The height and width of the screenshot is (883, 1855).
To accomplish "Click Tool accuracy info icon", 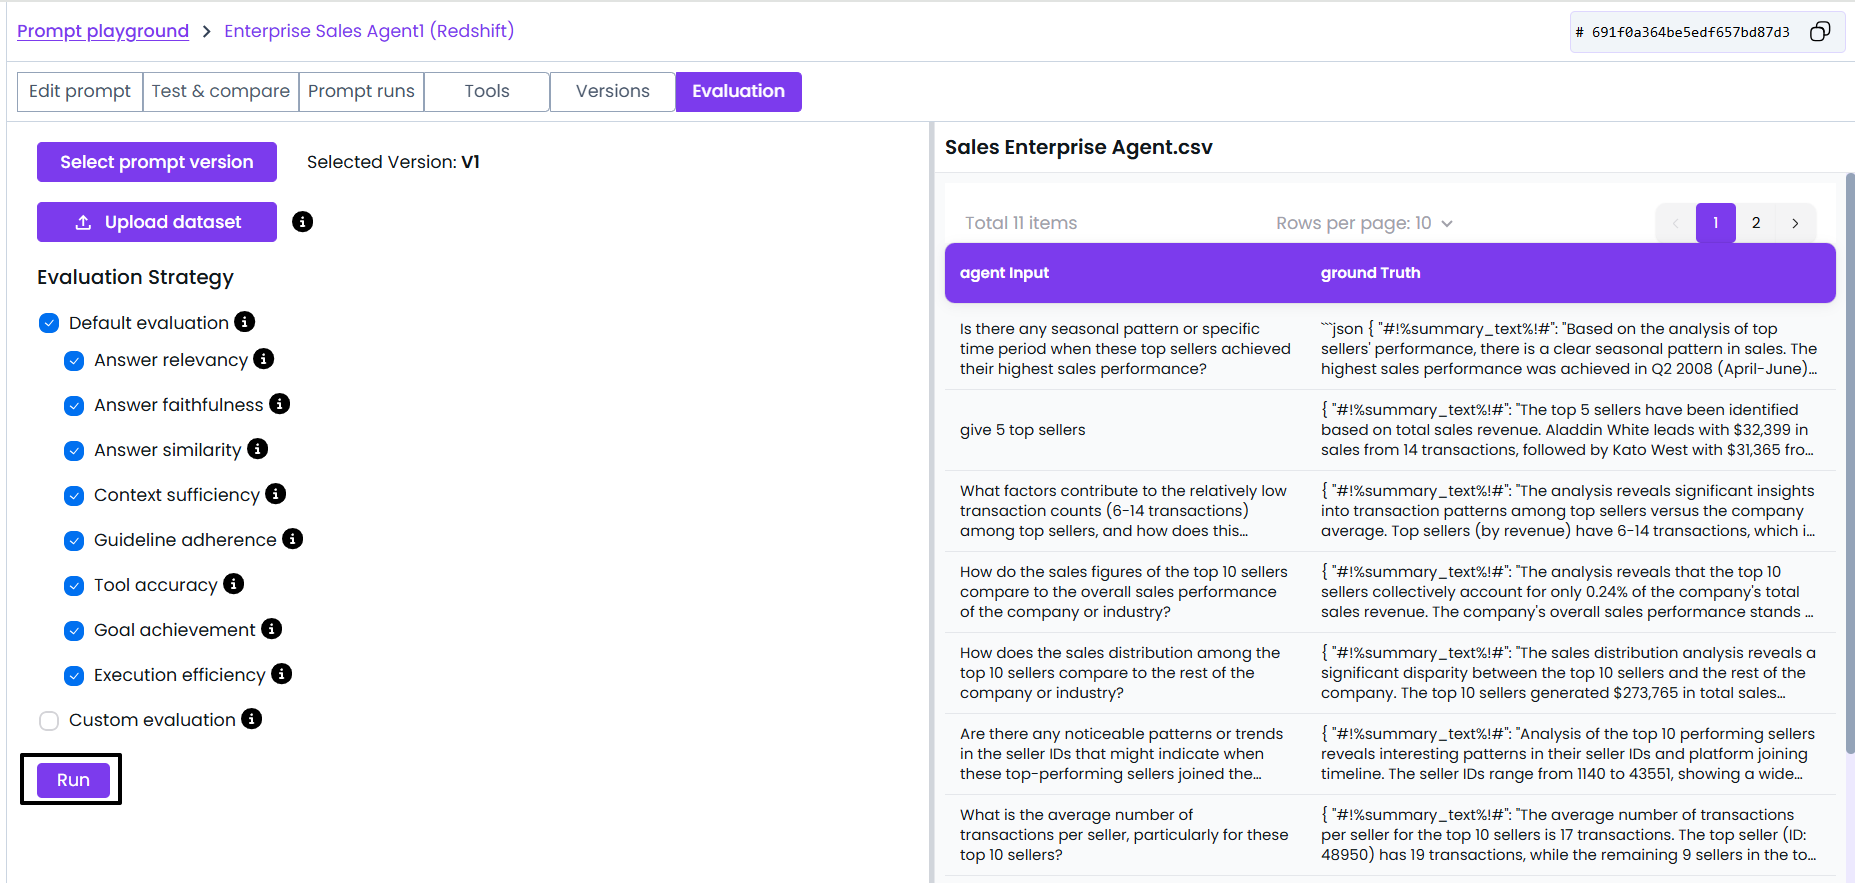I will coord(234,584).
